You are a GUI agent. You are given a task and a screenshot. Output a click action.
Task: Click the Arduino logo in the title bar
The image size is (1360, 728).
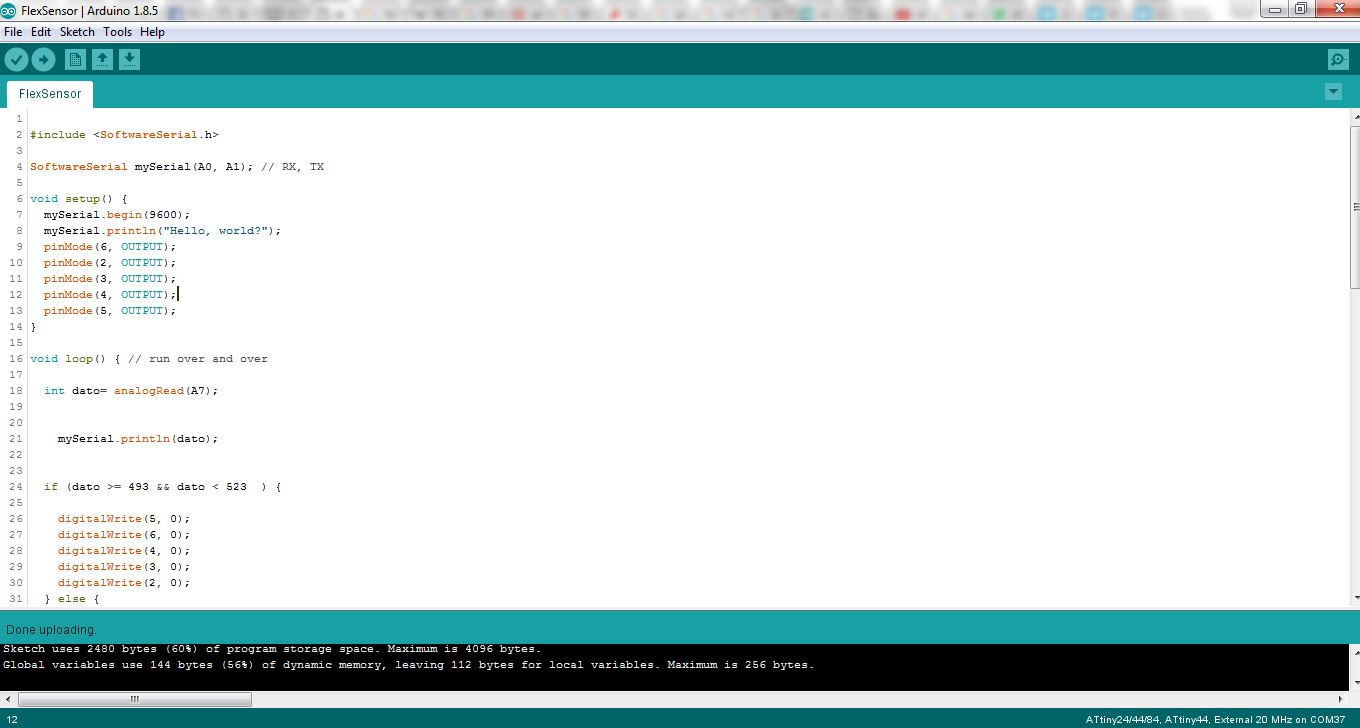pos(9,9)
